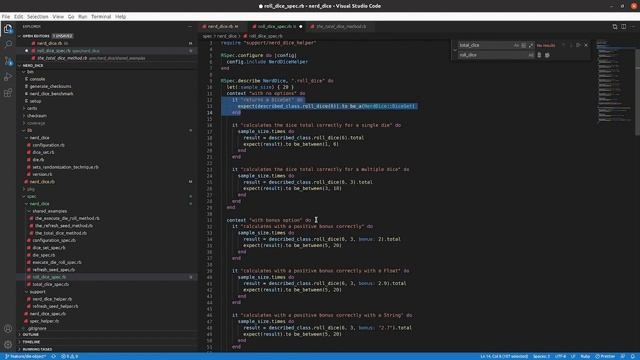Open dice_set.rb in the lib folder

43,152
